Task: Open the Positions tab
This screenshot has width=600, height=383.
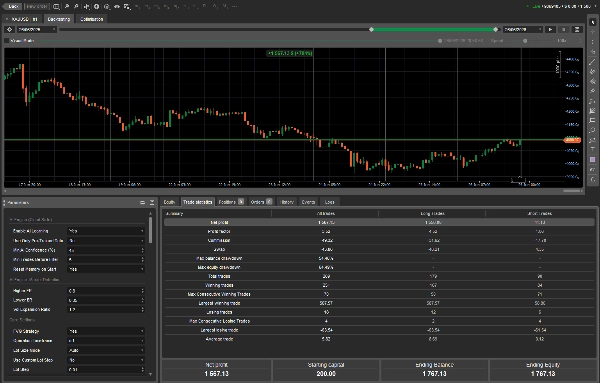Action: (x=231, y=202)
